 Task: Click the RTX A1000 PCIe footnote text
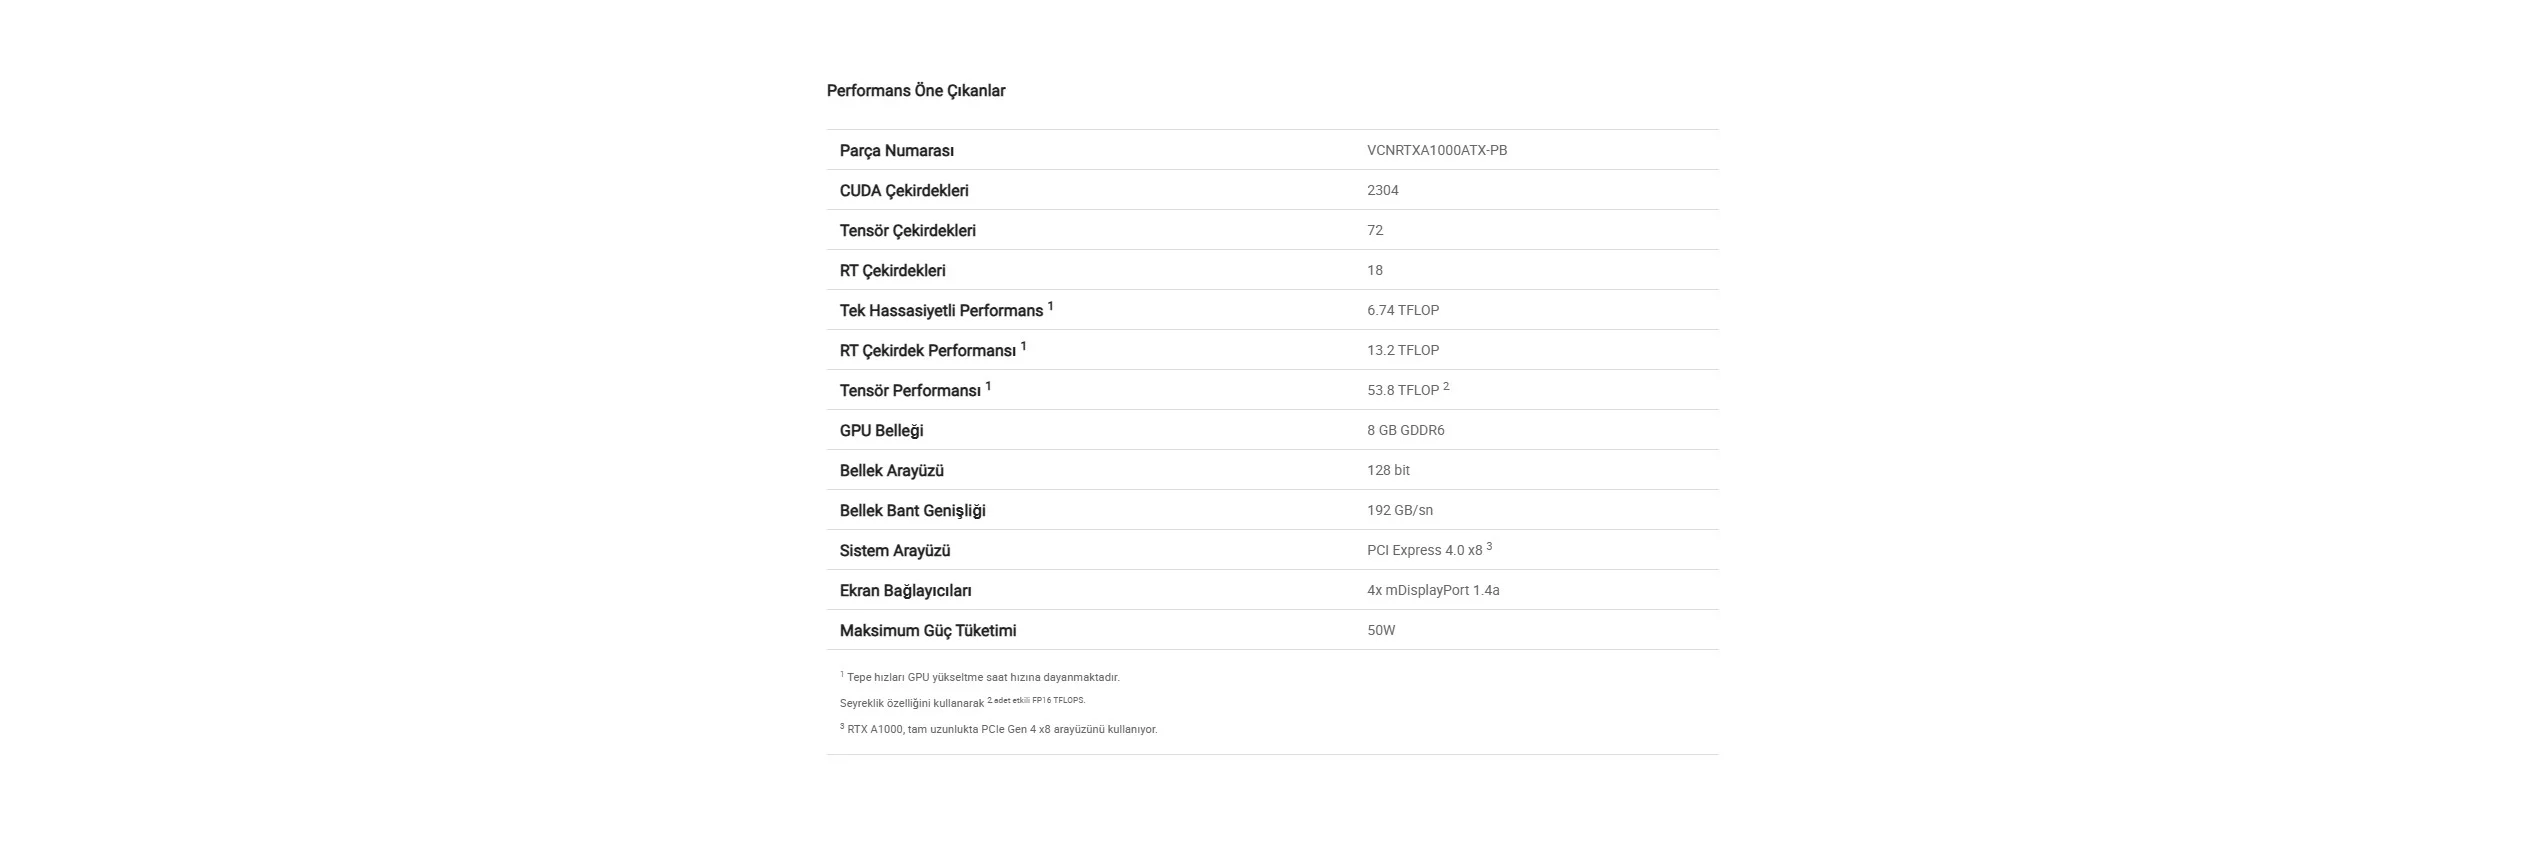tap(1001, 730)
